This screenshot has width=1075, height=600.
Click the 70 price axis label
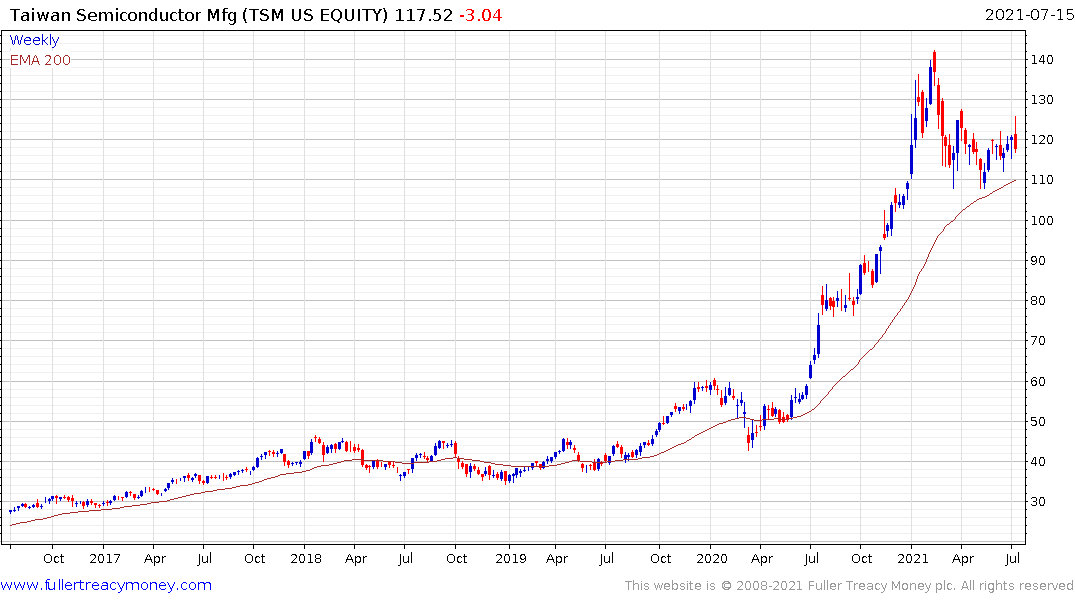pyautogui.click(x=1038, y=341)
